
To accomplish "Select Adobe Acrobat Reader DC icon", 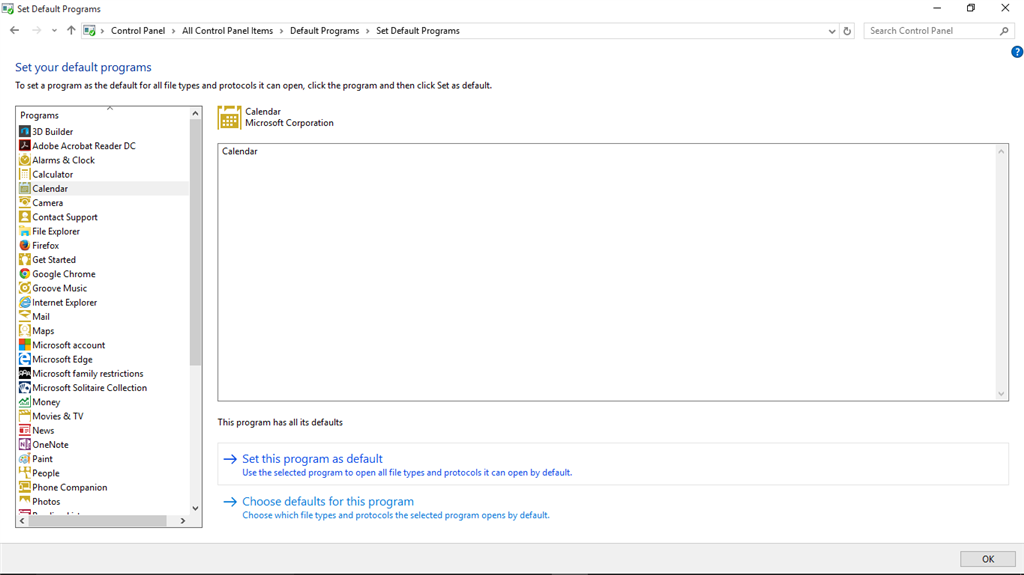I will 25,146.
